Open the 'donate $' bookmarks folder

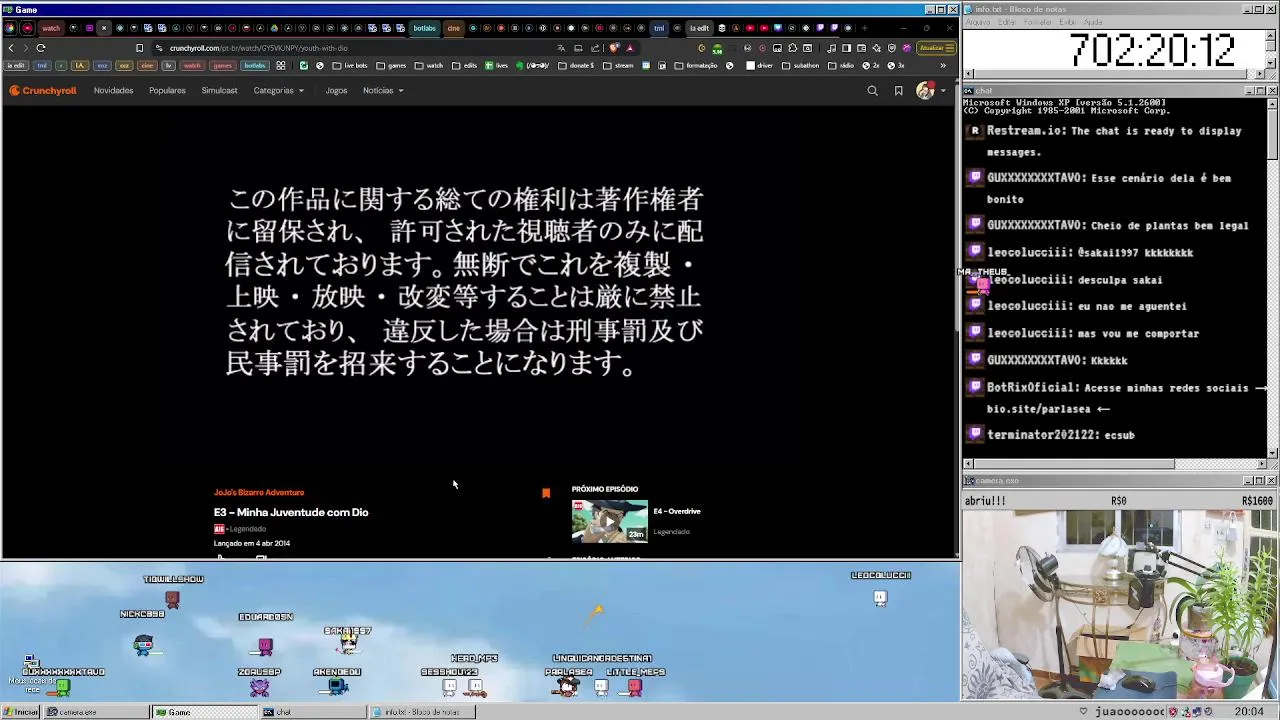[576, 66]
